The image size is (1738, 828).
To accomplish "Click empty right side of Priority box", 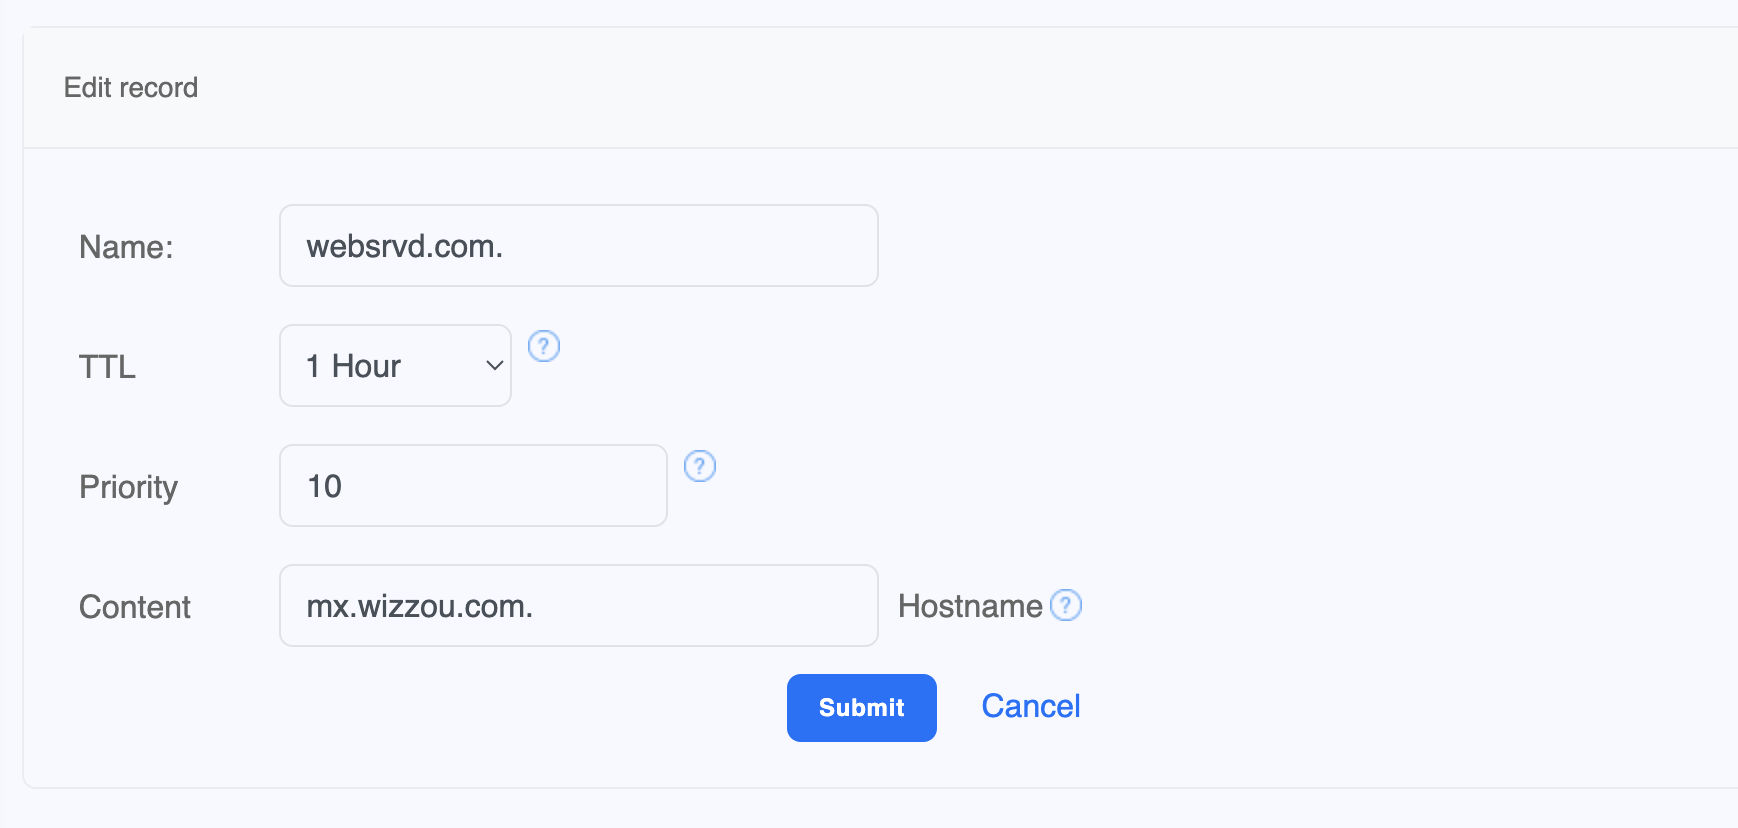I will click(580, 486).
